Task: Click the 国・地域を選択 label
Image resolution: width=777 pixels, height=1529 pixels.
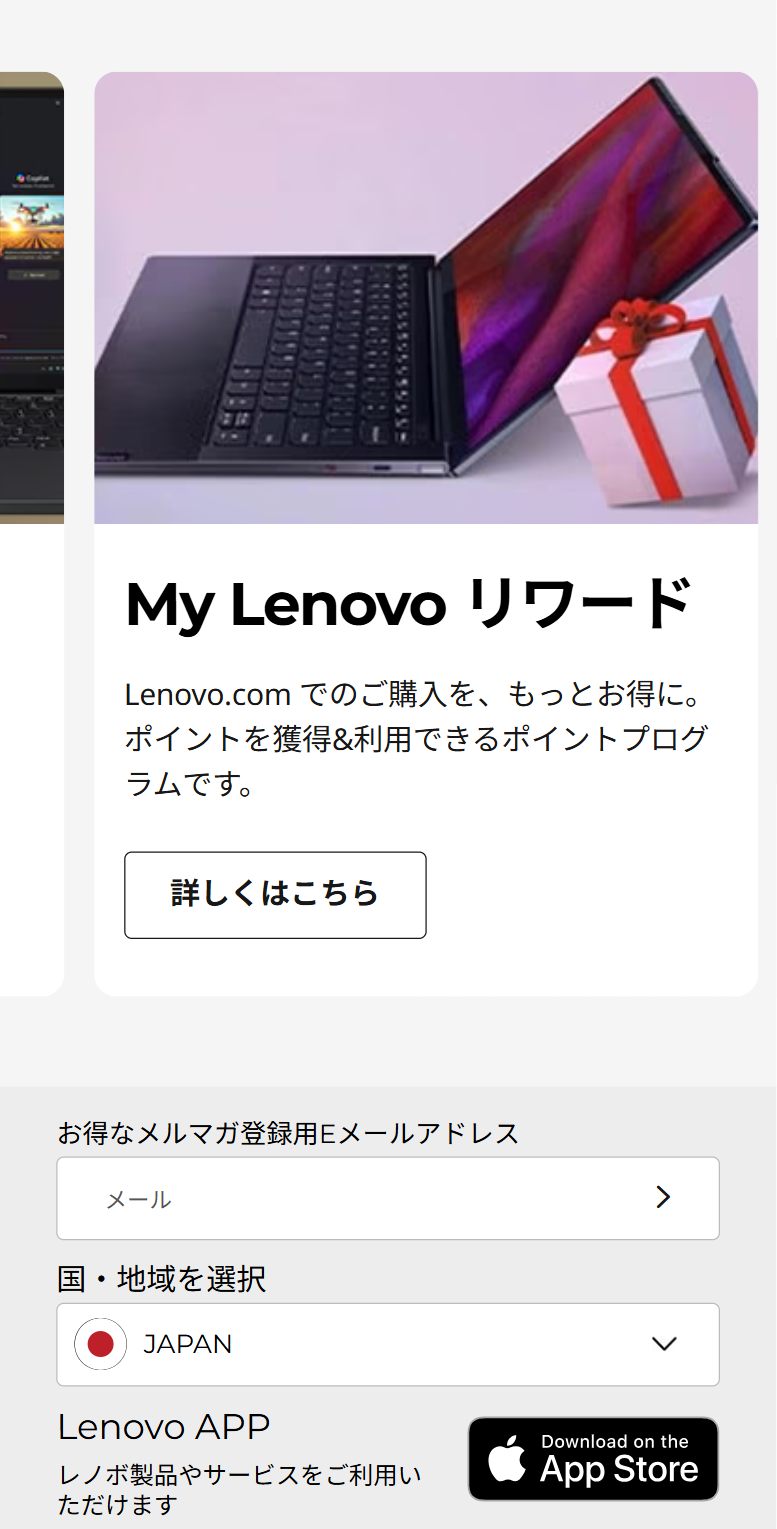Action: point(162,1279)
